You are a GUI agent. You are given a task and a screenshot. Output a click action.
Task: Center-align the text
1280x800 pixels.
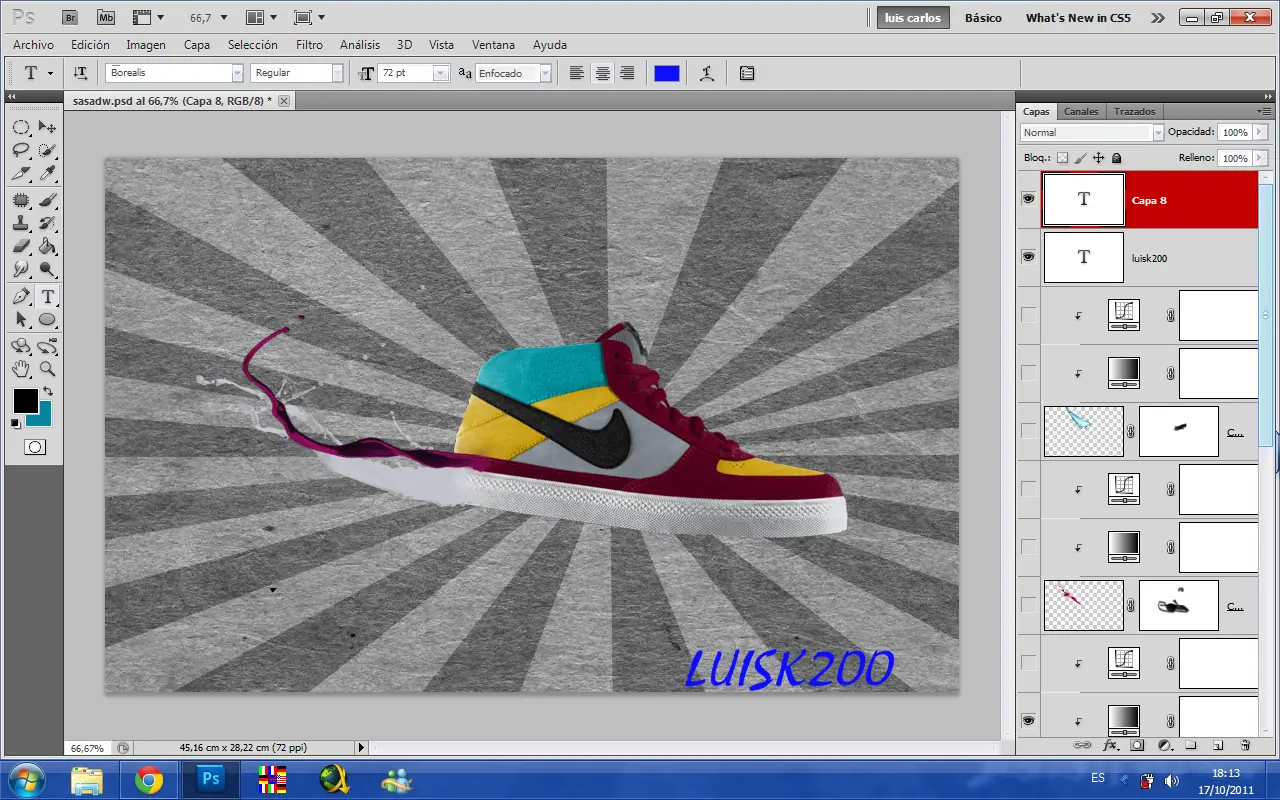point(603,73)
